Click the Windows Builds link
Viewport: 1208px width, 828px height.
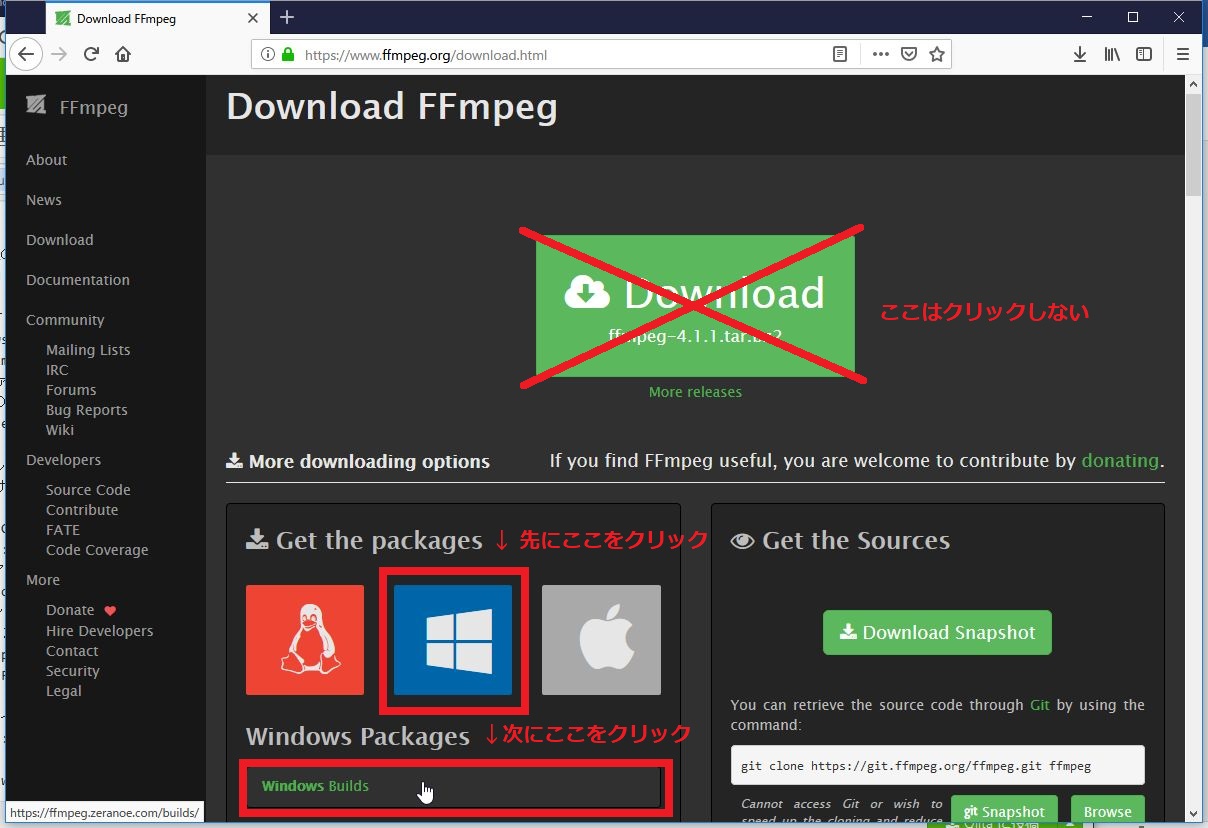tap(313, 786)
